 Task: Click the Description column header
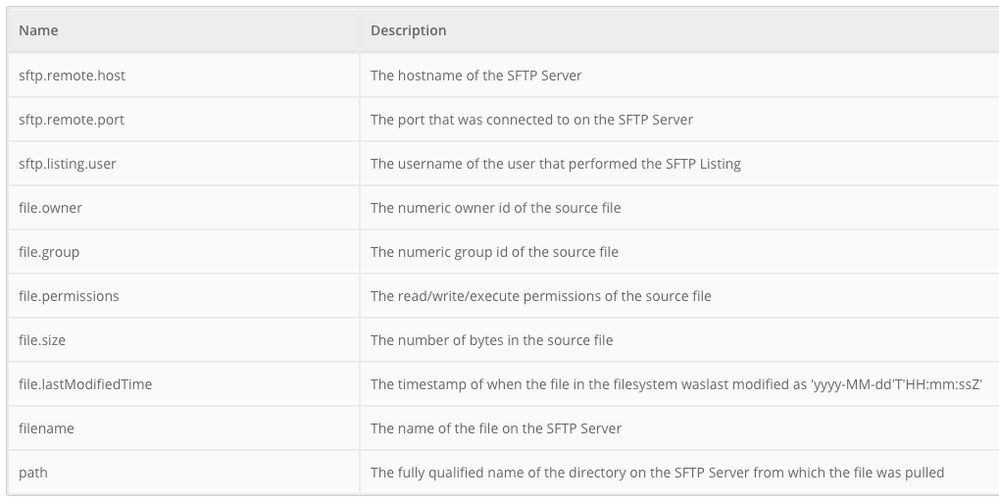tap(408, 31)
